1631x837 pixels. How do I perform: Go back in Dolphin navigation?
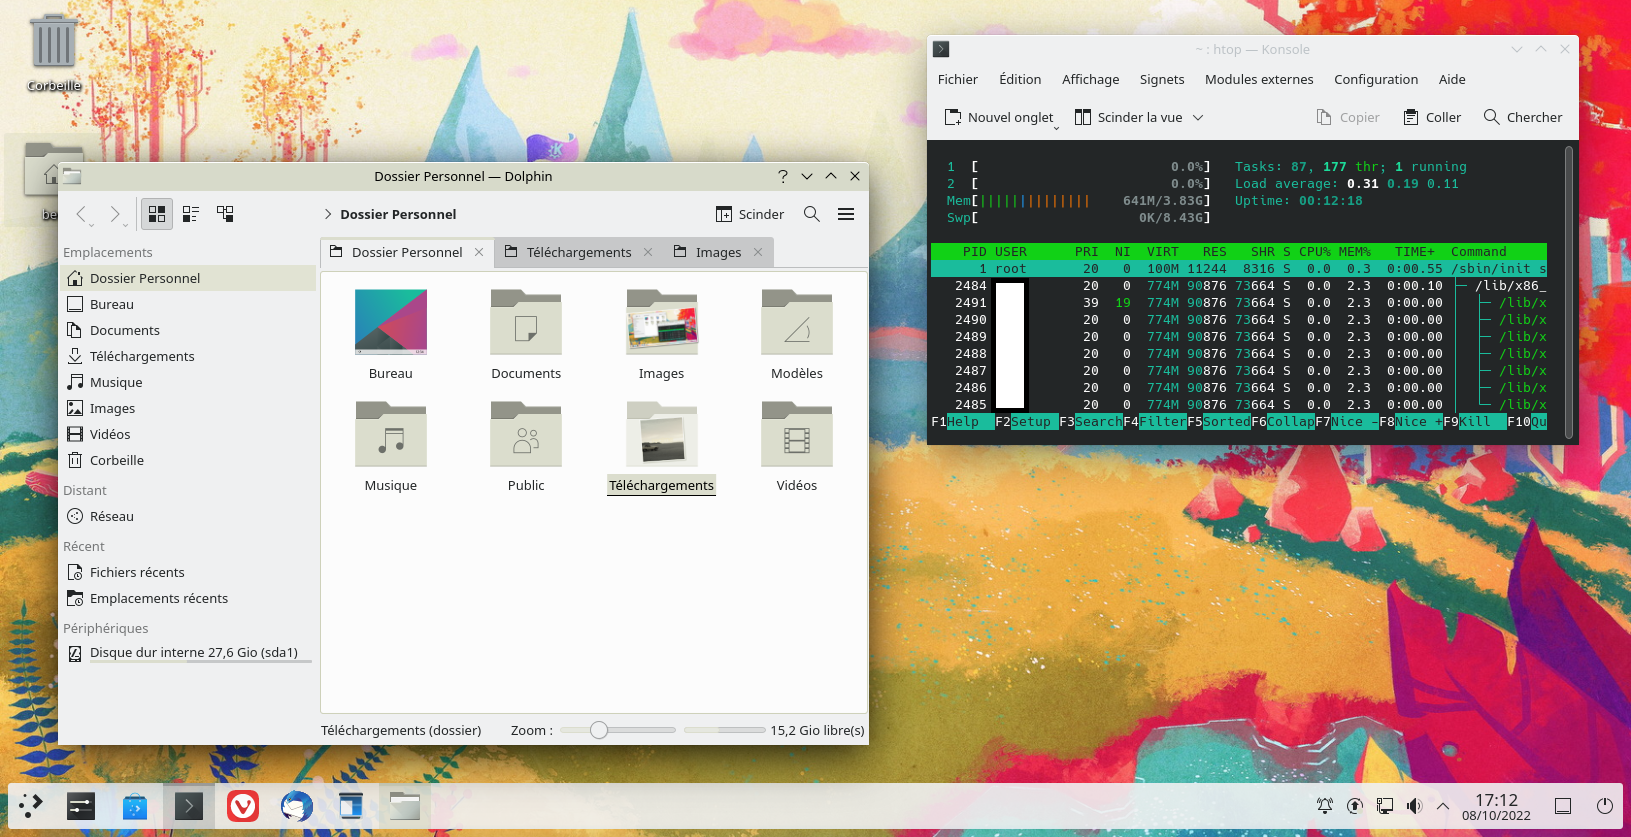point(83,214)
